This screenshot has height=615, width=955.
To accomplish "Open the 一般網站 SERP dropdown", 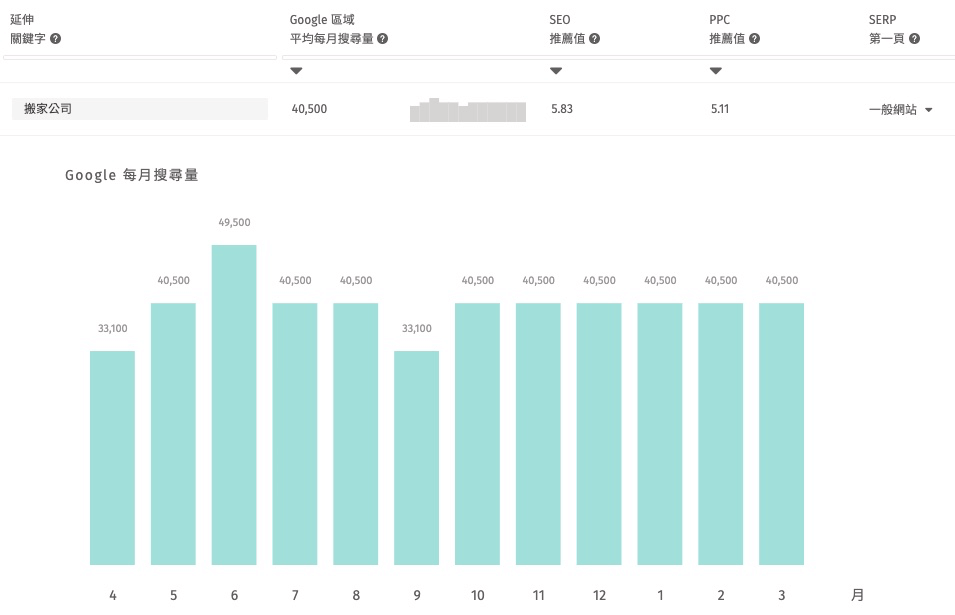I will 897,108.
